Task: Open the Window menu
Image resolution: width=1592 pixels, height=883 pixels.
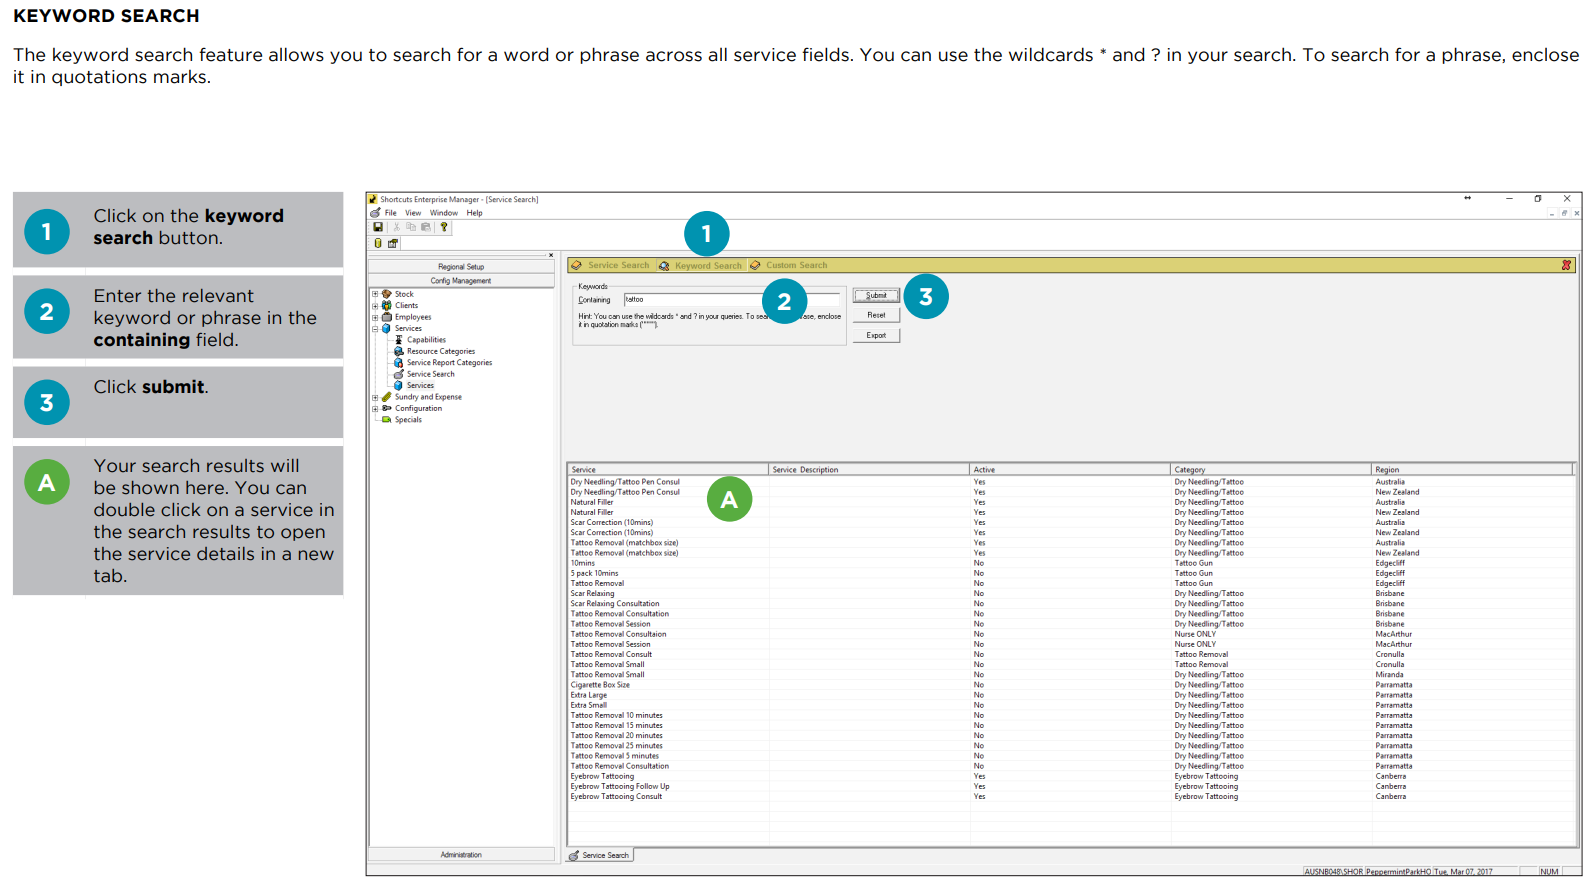Action: 444,213
